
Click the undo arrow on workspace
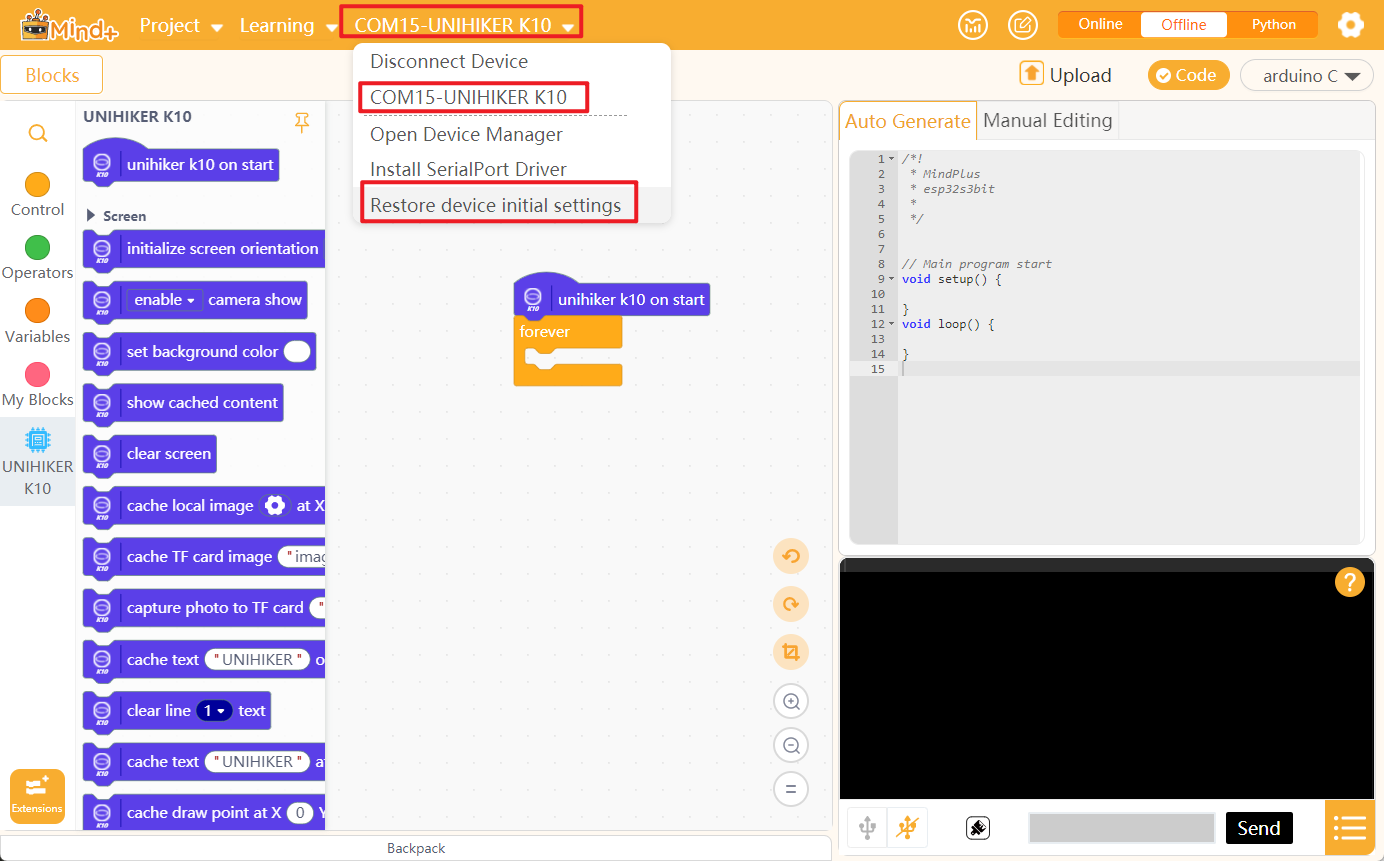[791, 556]
